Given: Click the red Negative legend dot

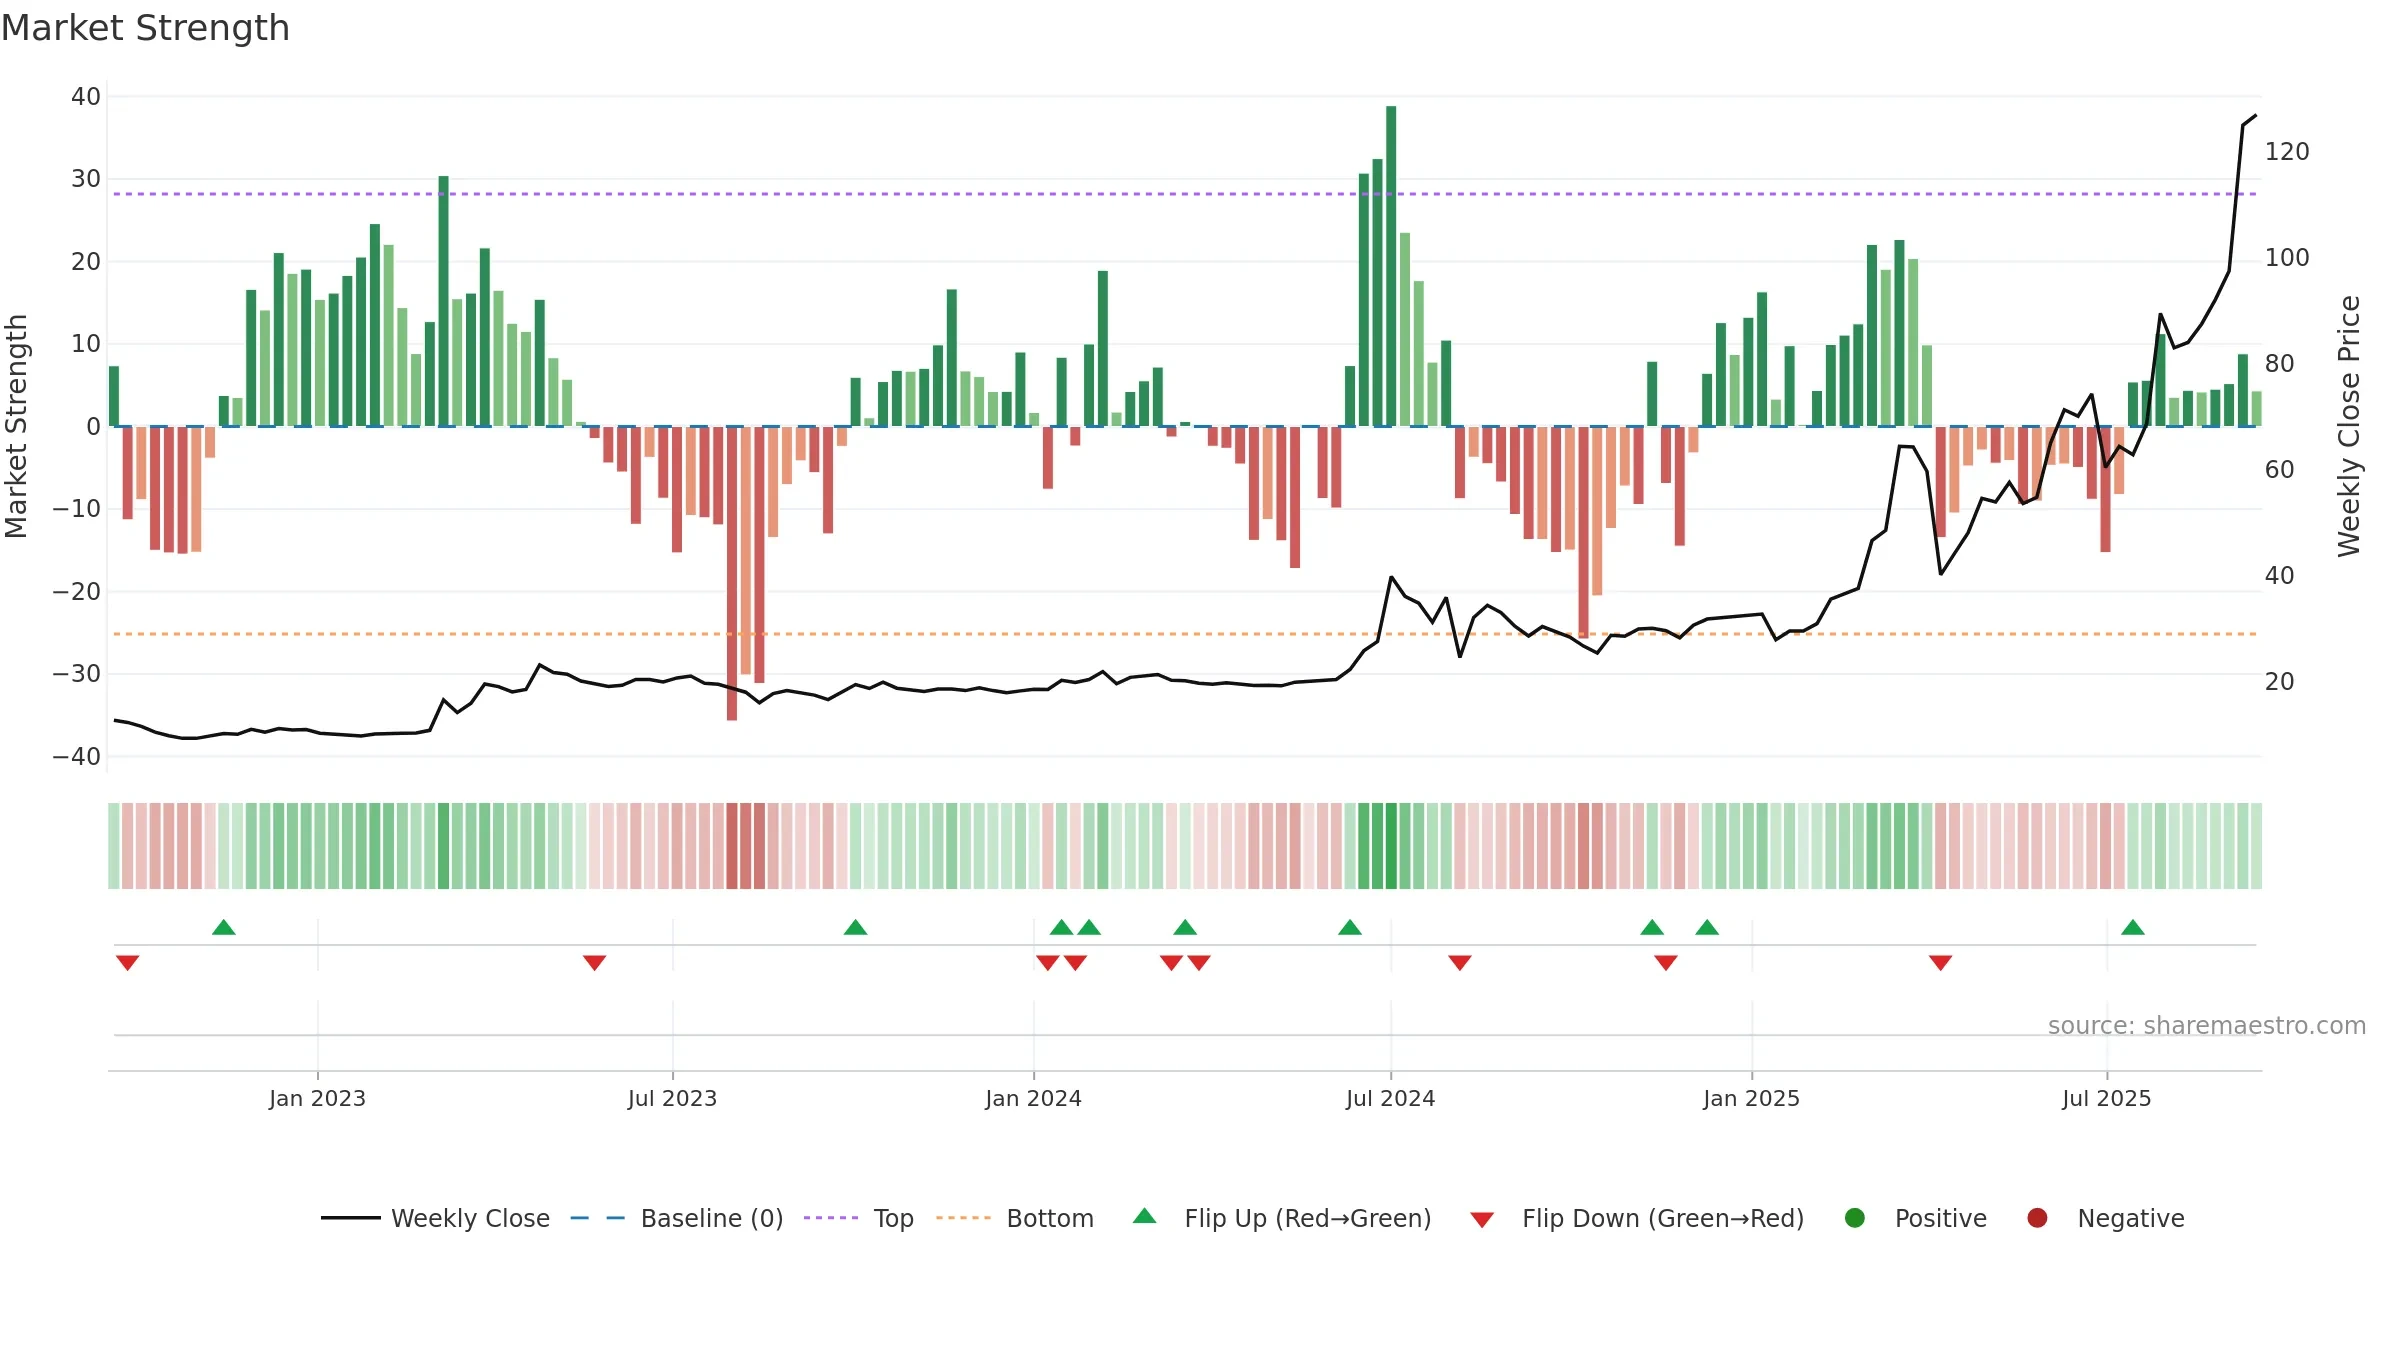Looking at the screenshot, I should click(x=2037, y=1217).
